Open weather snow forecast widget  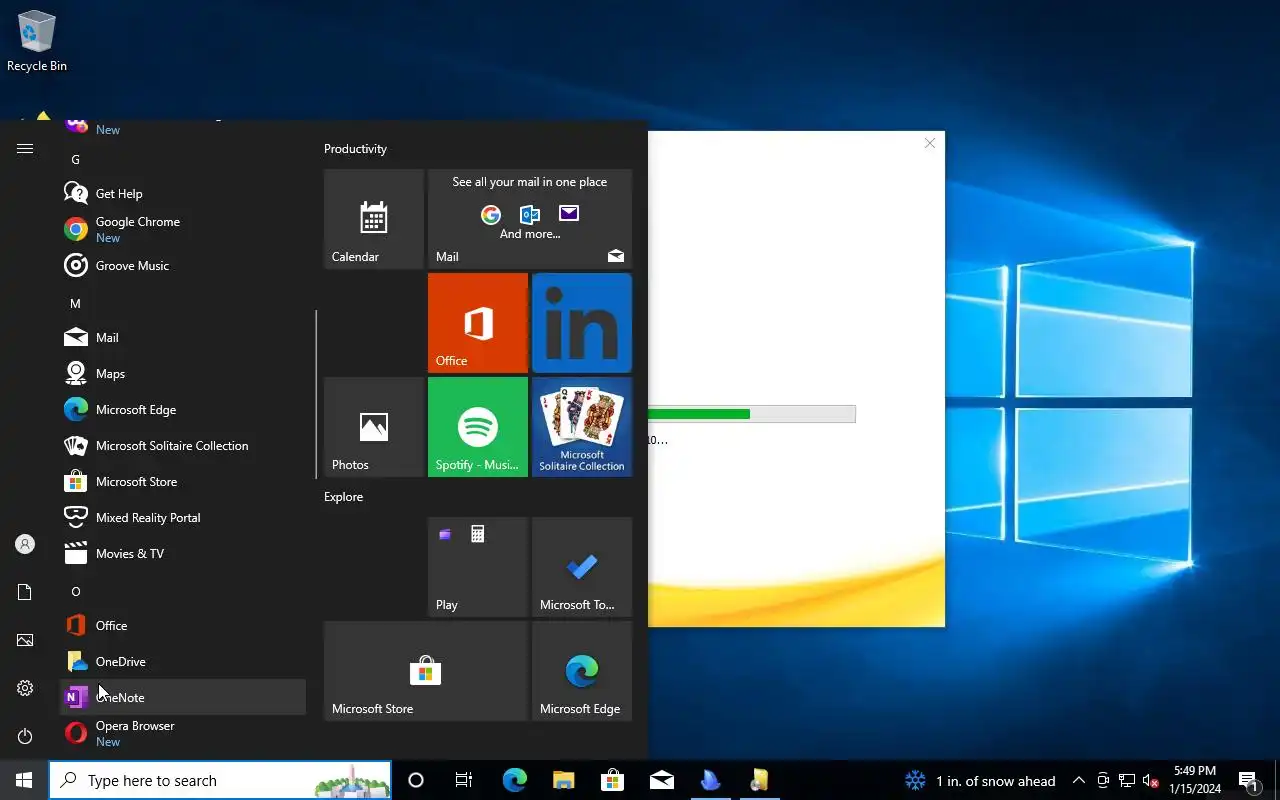coord(980,781)
